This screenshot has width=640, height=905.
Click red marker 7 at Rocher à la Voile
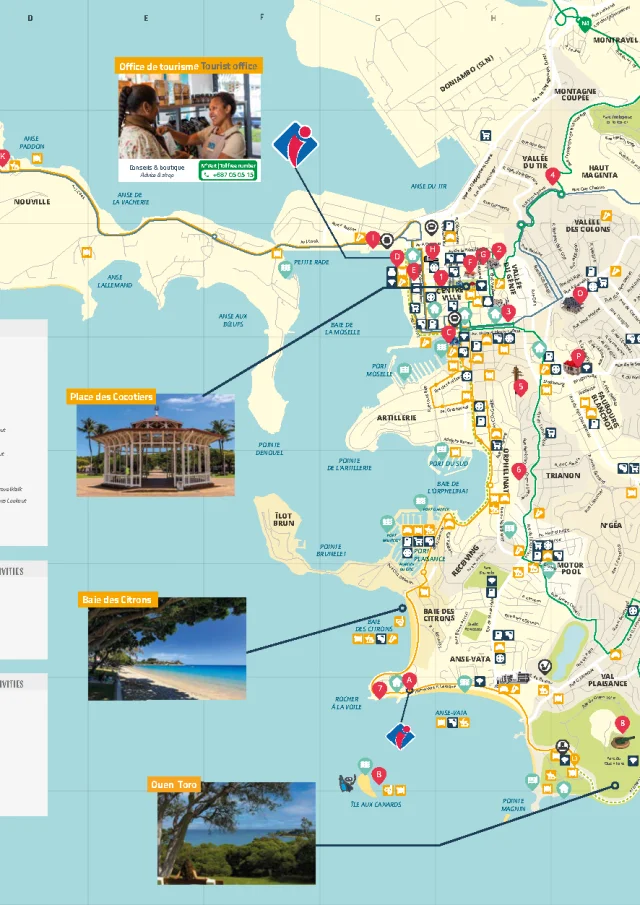pyautogui.click(x=379, y=688)
